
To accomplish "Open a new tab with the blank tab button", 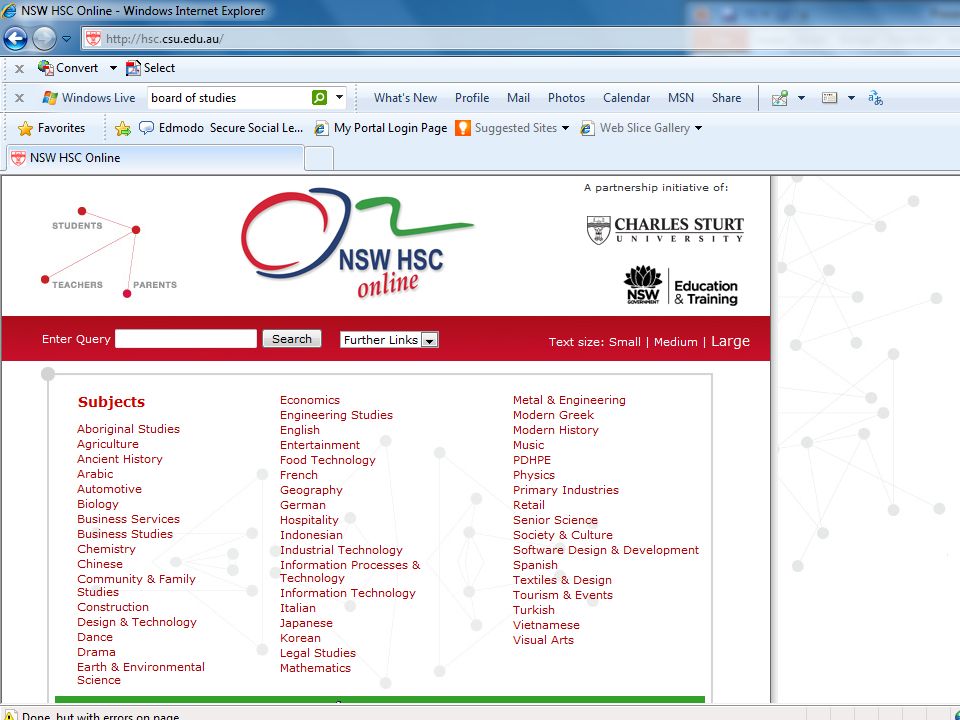I will pyautogui.click(x=319, y=159).
